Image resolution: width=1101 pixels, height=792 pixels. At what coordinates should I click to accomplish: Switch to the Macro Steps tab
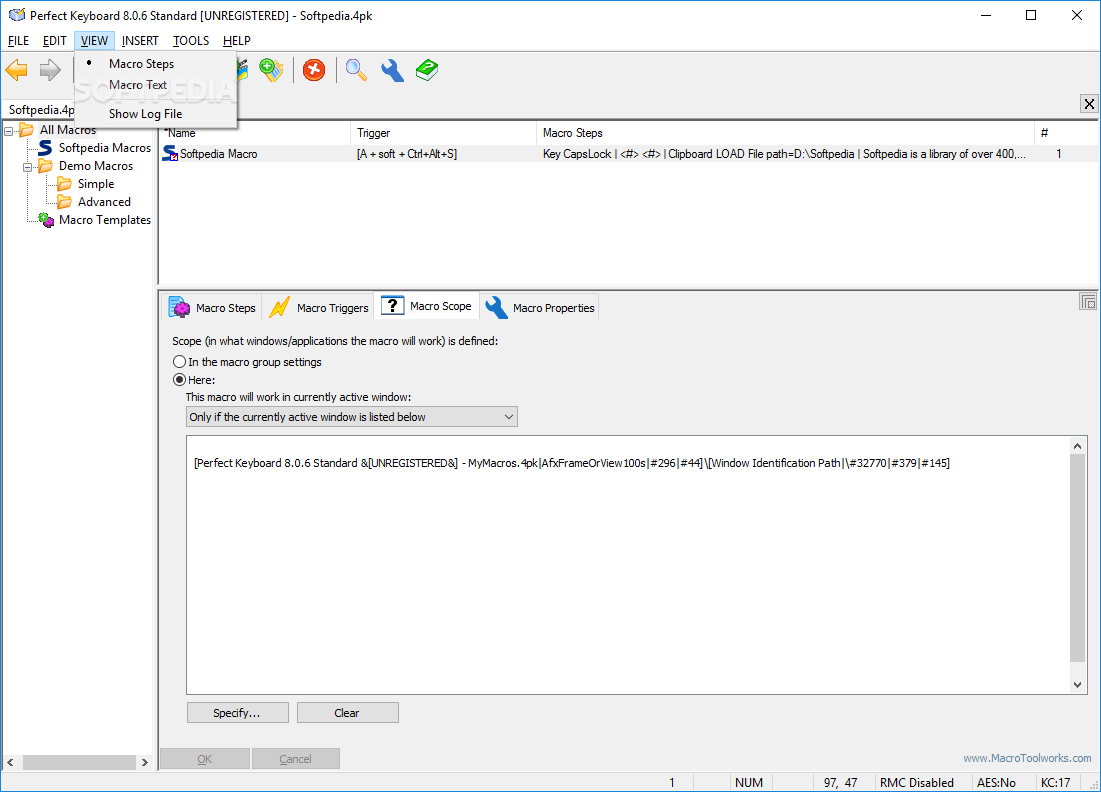click(x=212, y=308)
